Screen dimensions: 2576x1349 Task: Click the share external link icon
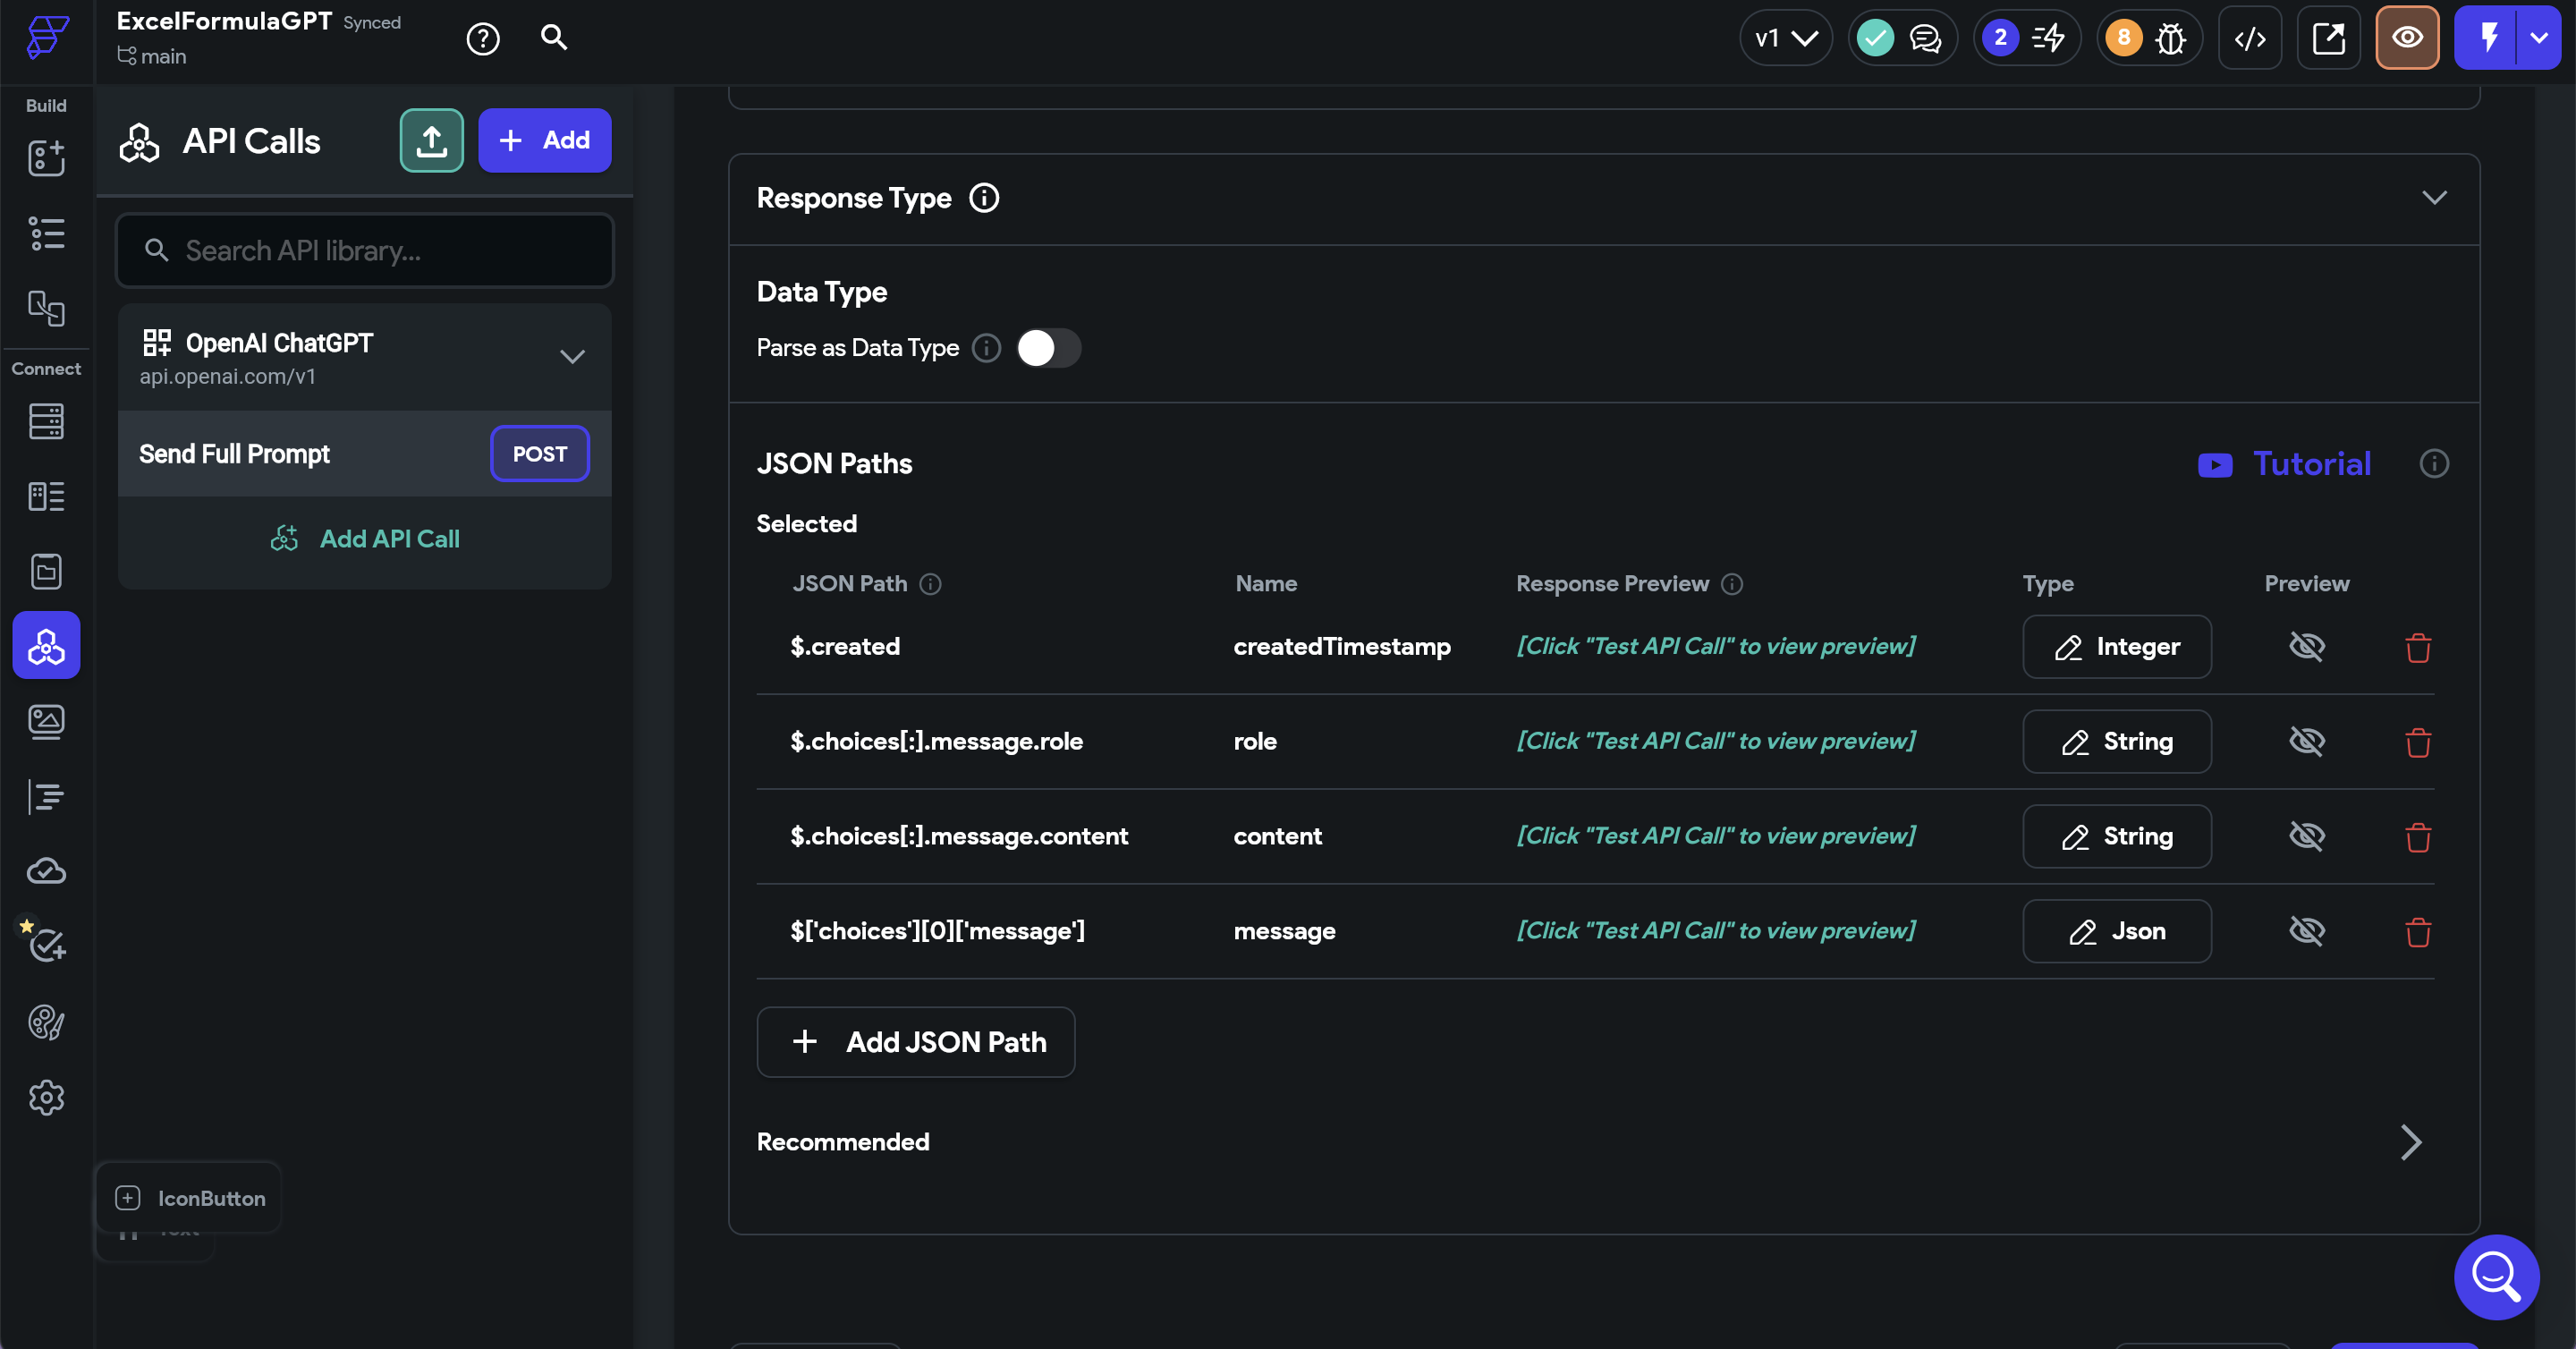pos(2329,38)
